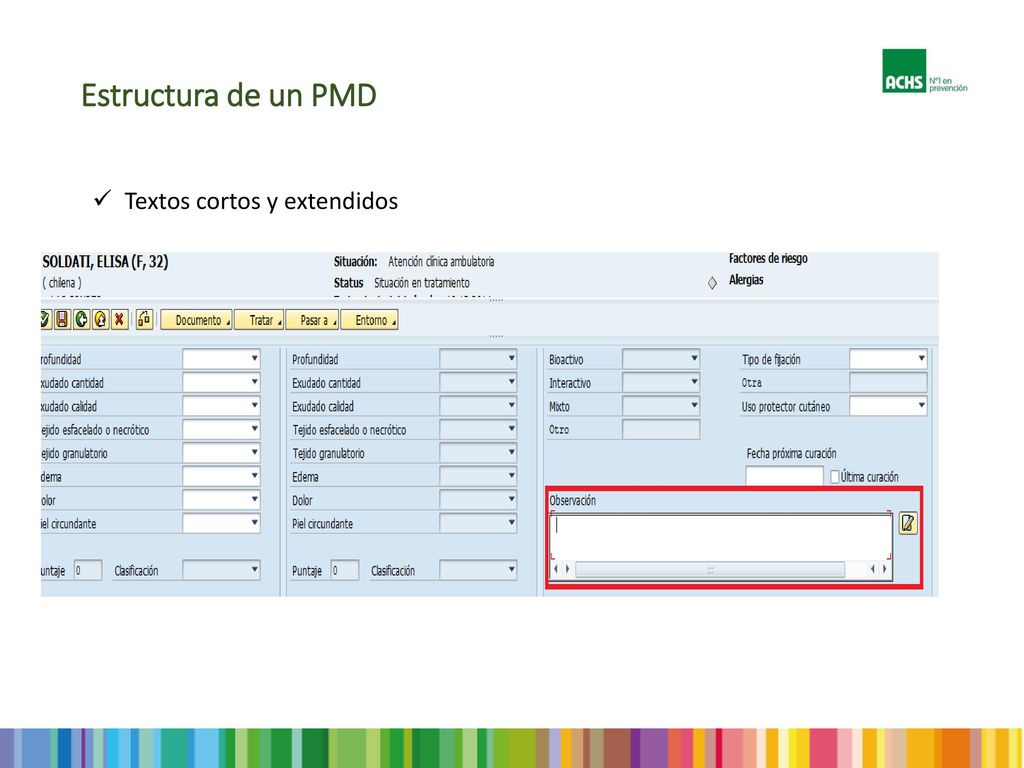This screenshot has height=768, width=1024.
Task: Open the Documento menu button
Action: coord(197,320)
